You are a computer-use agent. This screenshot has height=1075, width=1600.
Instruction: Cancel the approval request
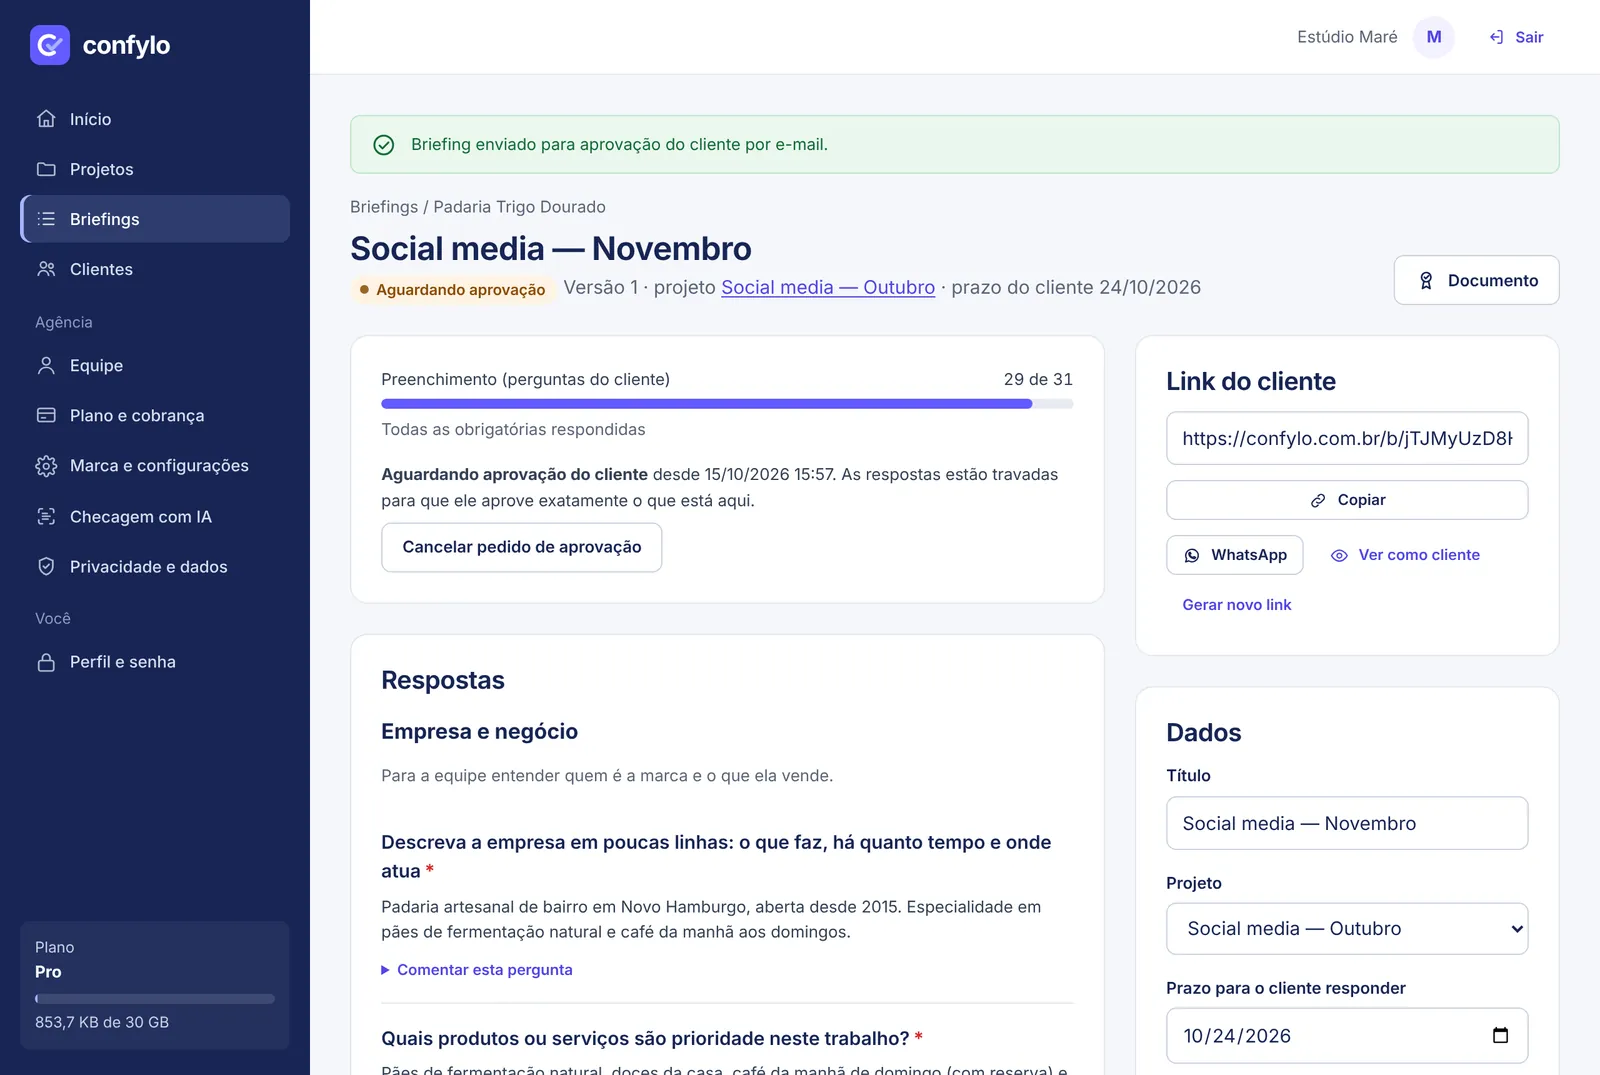(522, 547)
